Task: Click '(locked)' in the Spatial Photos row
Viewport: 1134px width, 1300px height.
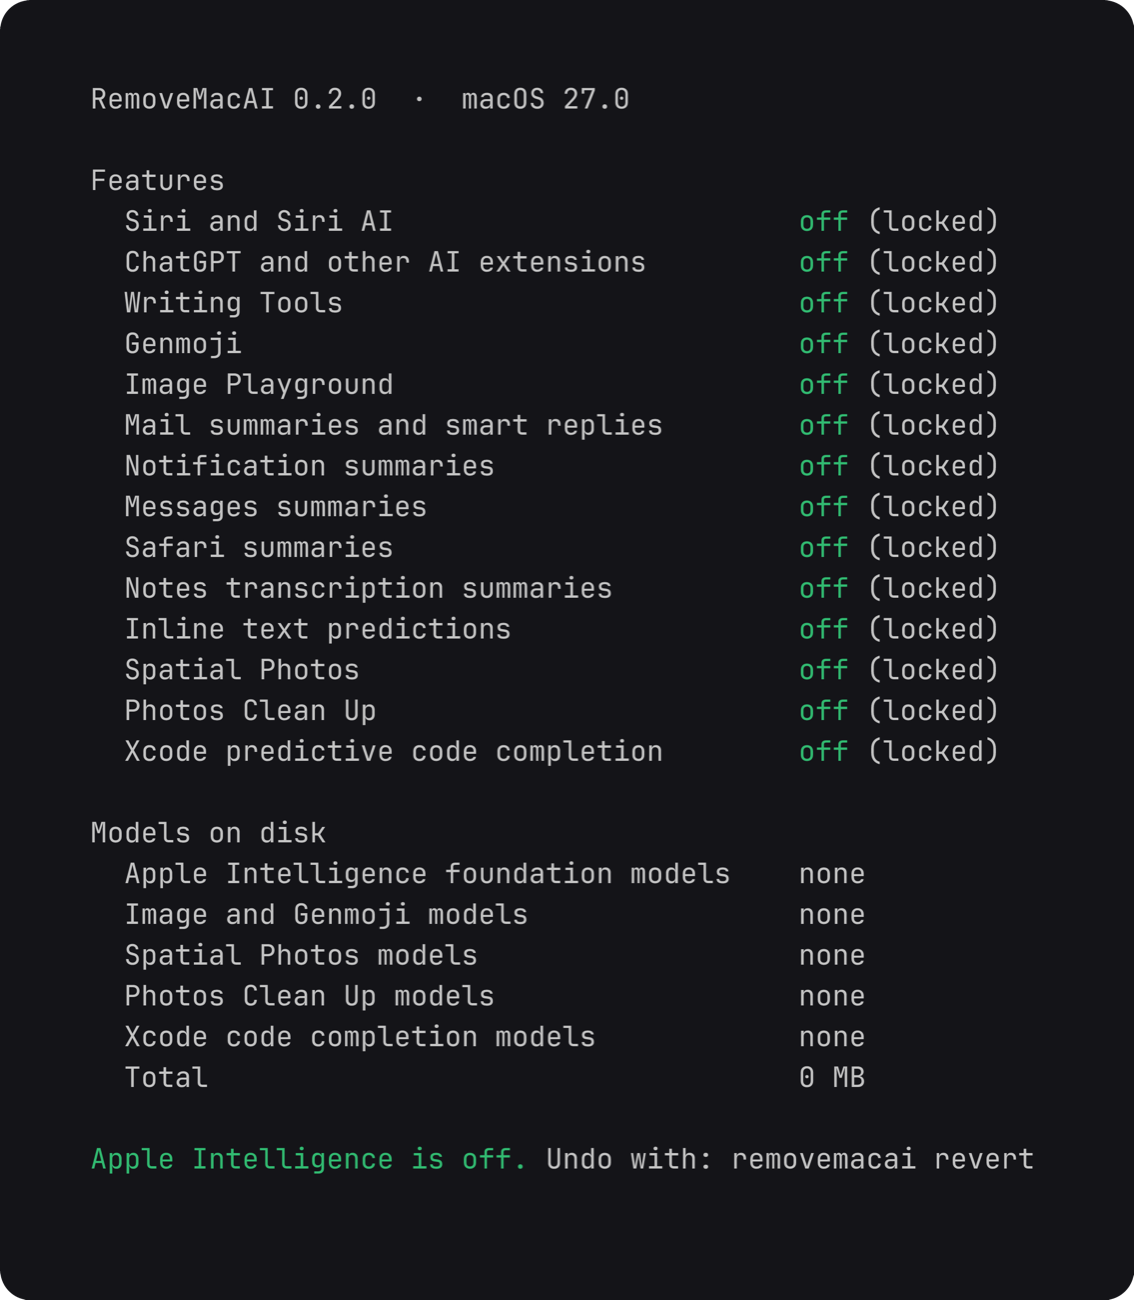Action: (x=933, y=670)
